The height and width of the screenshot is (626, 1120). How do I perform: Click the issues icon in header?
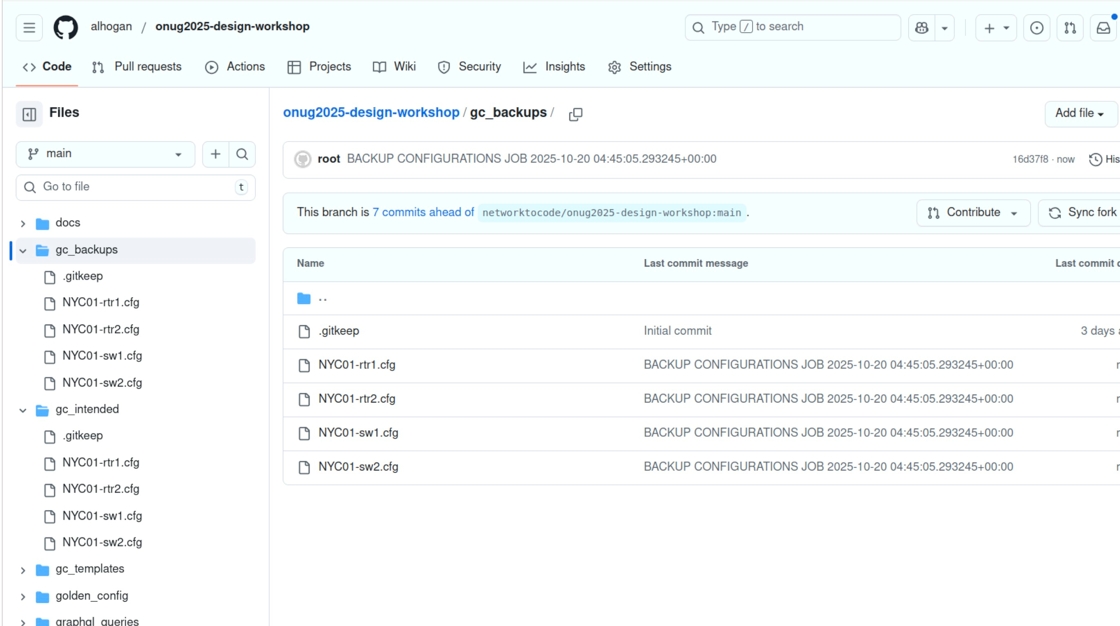pos(1037,28)
